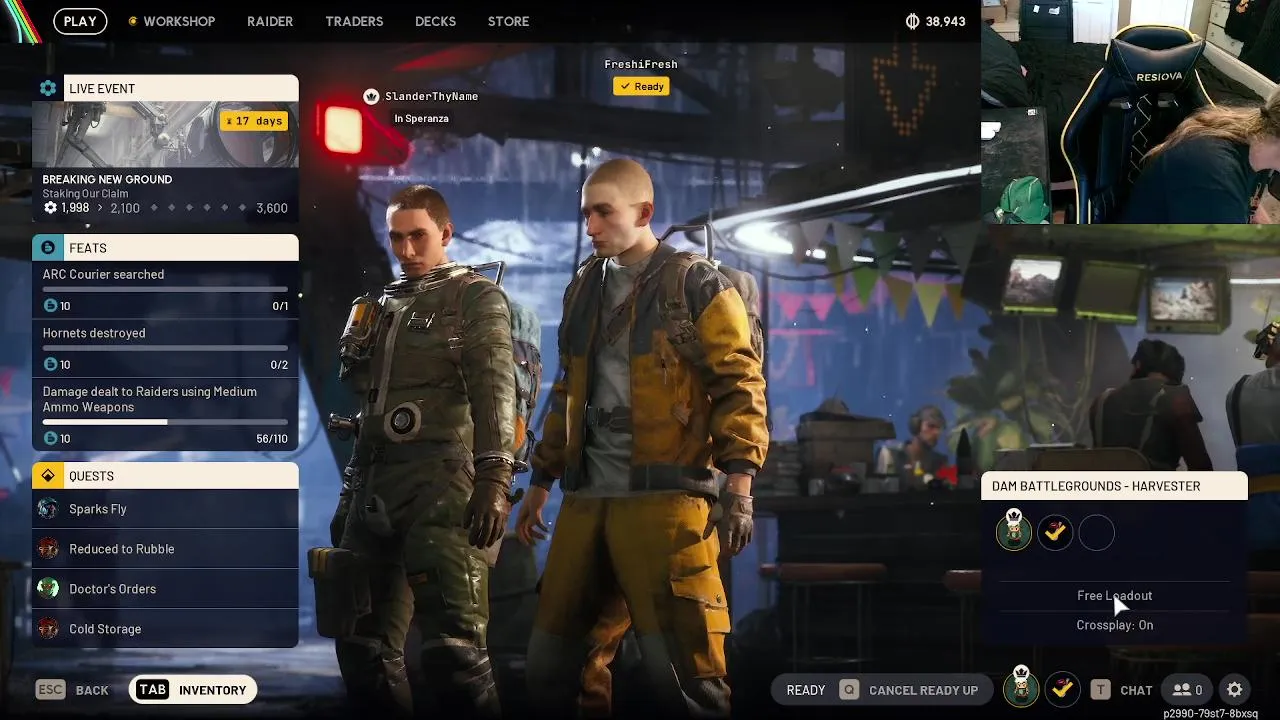Open the RAIDER tab

click(x=270, y=21)
